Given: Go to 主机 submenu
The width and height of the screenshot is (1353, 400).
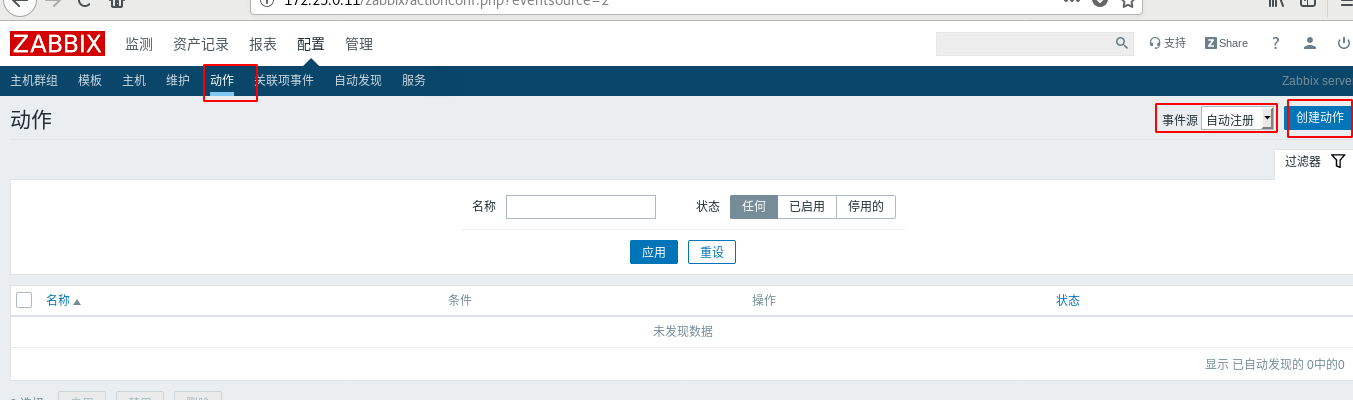Looking at the screenshot, I should click(134, 80).
